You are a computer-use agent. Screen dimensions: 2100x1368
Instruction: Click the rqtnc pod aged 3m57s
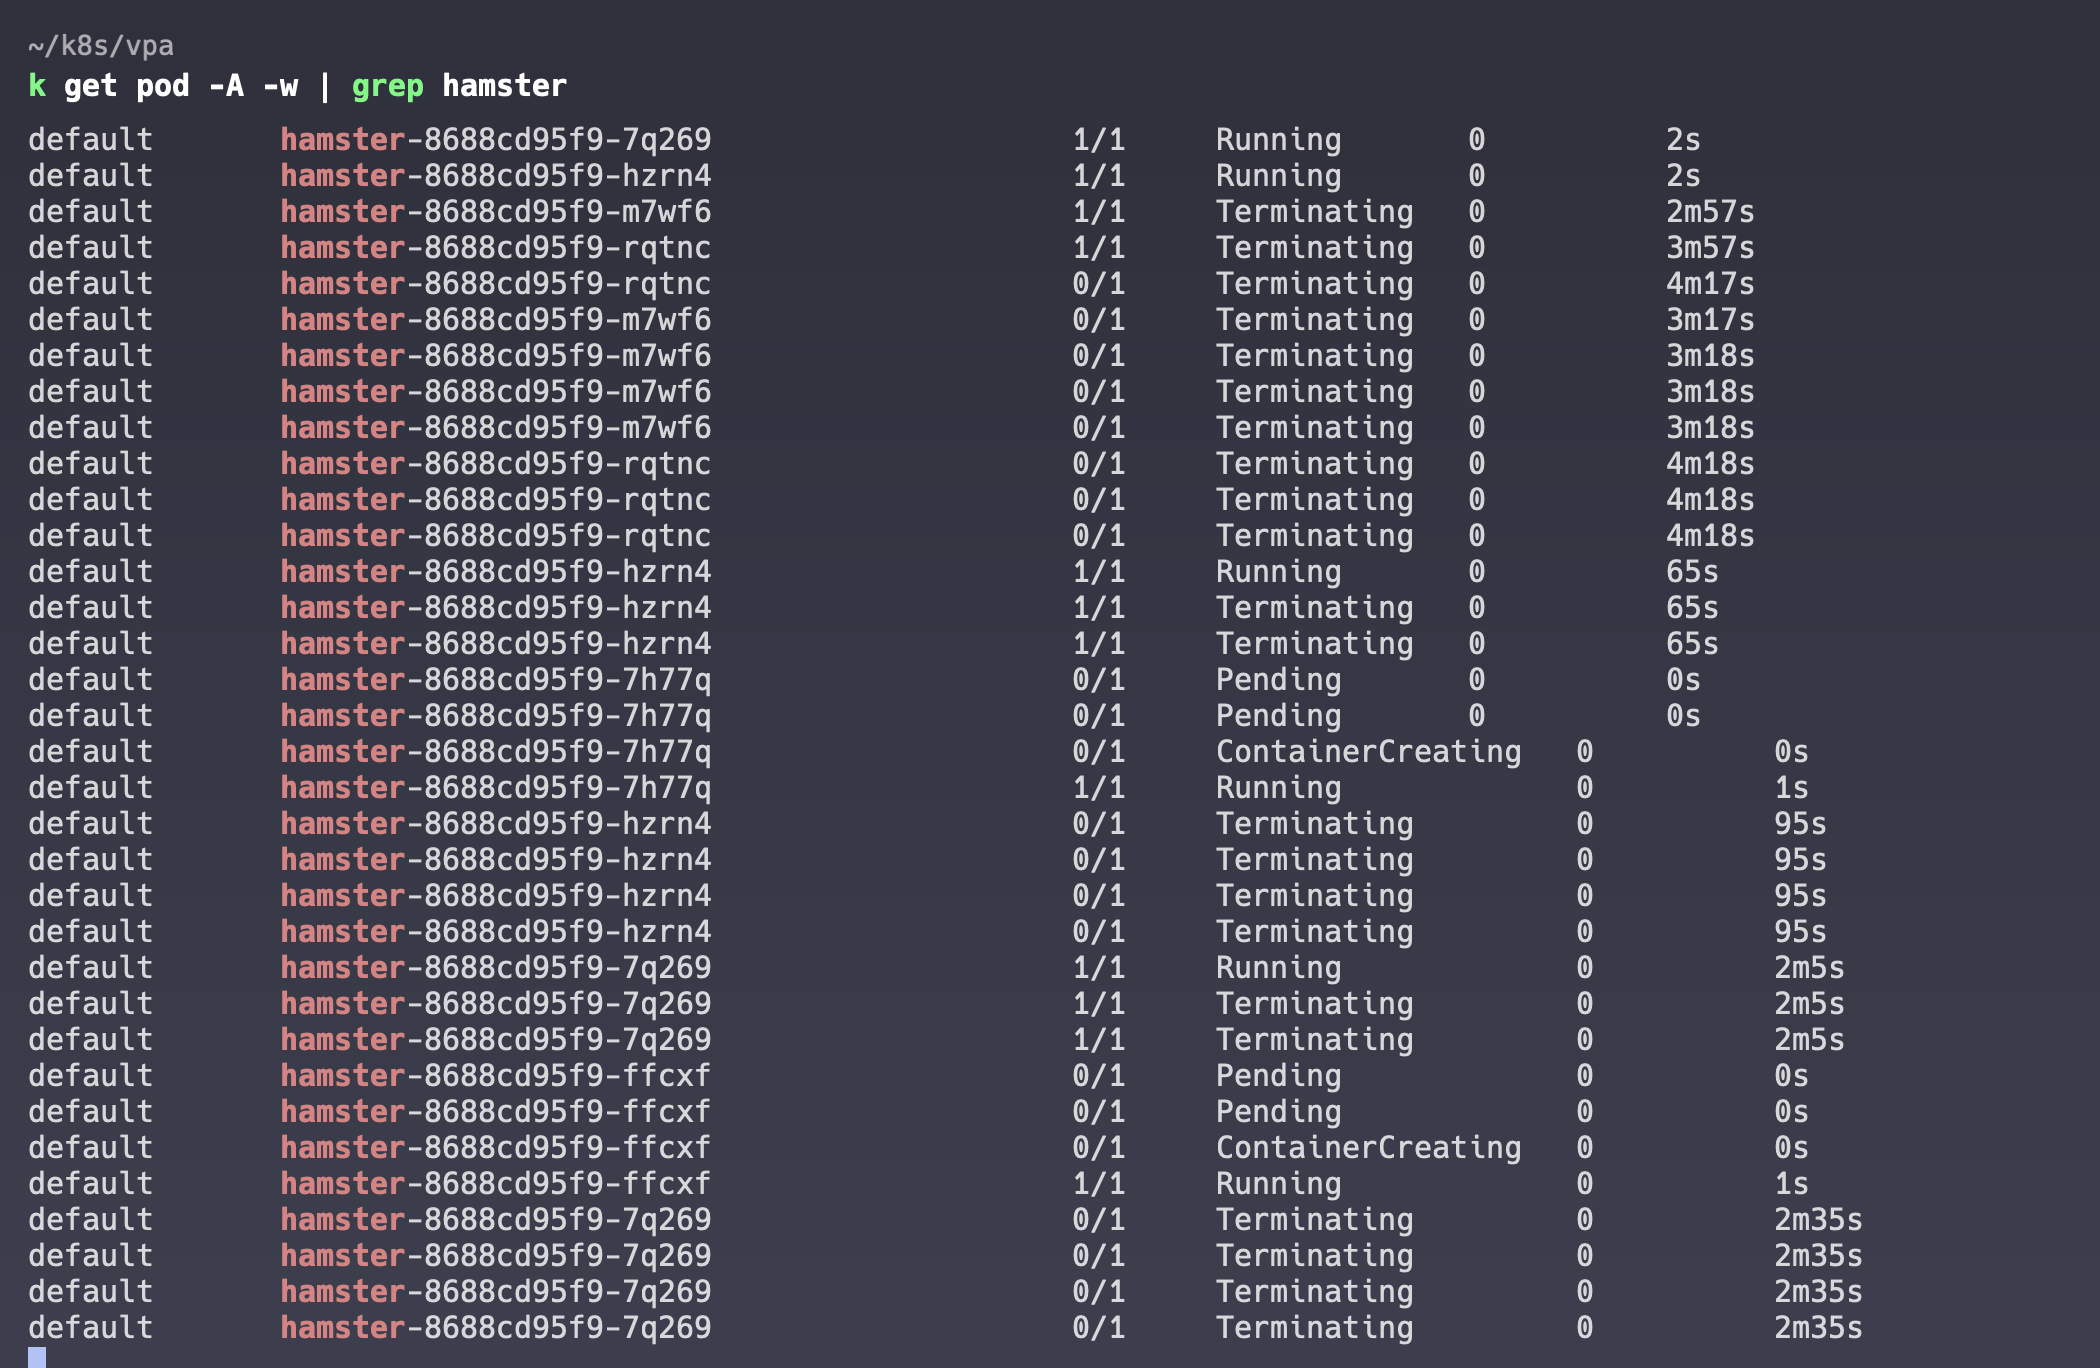point(495,248)
